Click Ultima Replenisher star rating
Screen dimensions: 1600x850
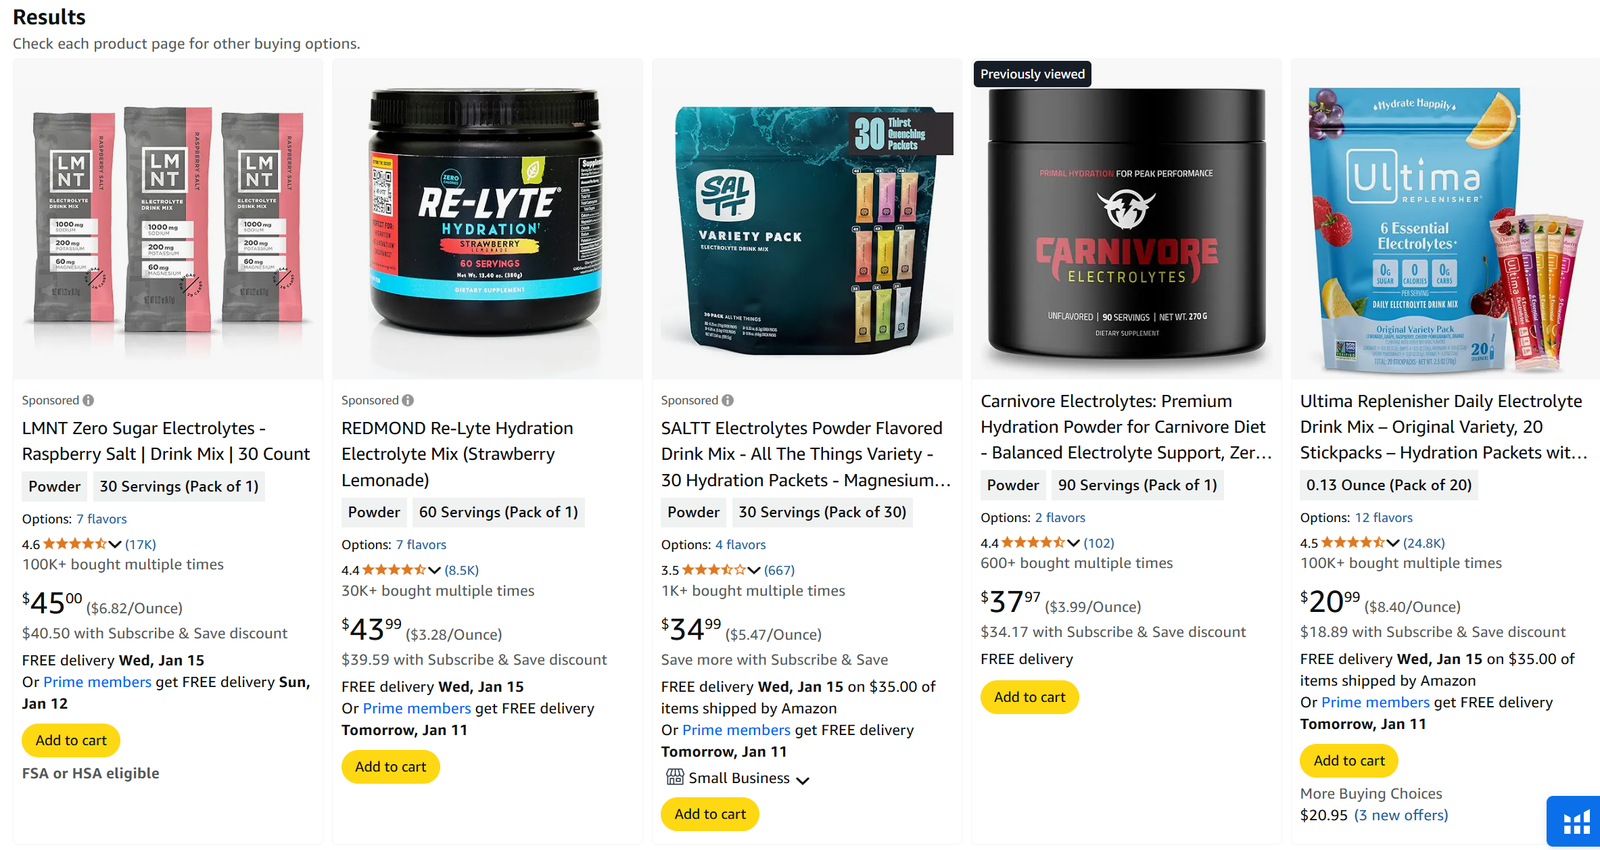[x=1353, y=542]
